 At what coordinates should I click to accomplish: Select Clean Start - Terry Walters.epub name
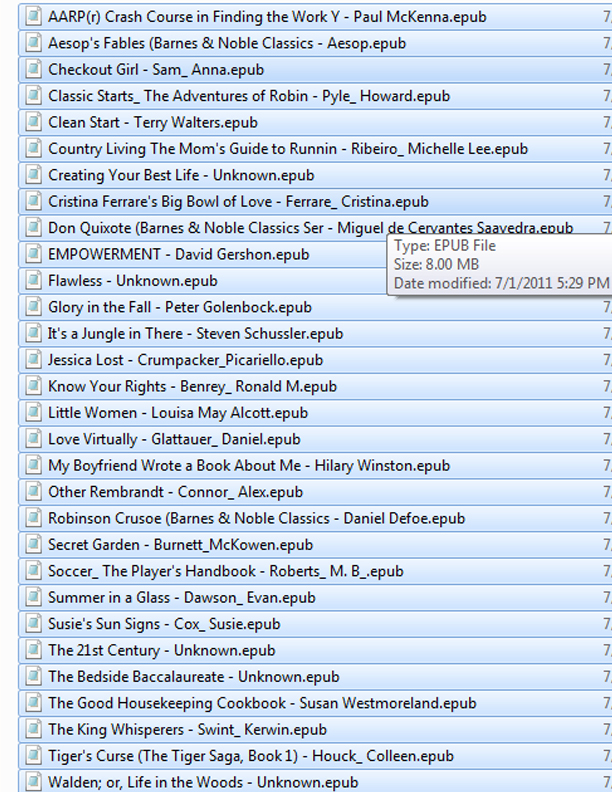point(153,122)
